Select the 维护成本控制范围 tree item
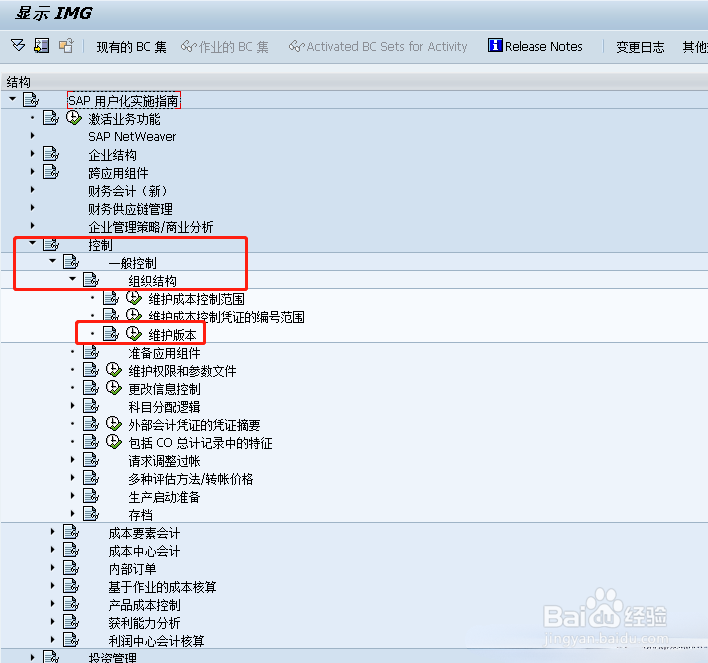This screenshot has height=663, width=708. [196, 299]
